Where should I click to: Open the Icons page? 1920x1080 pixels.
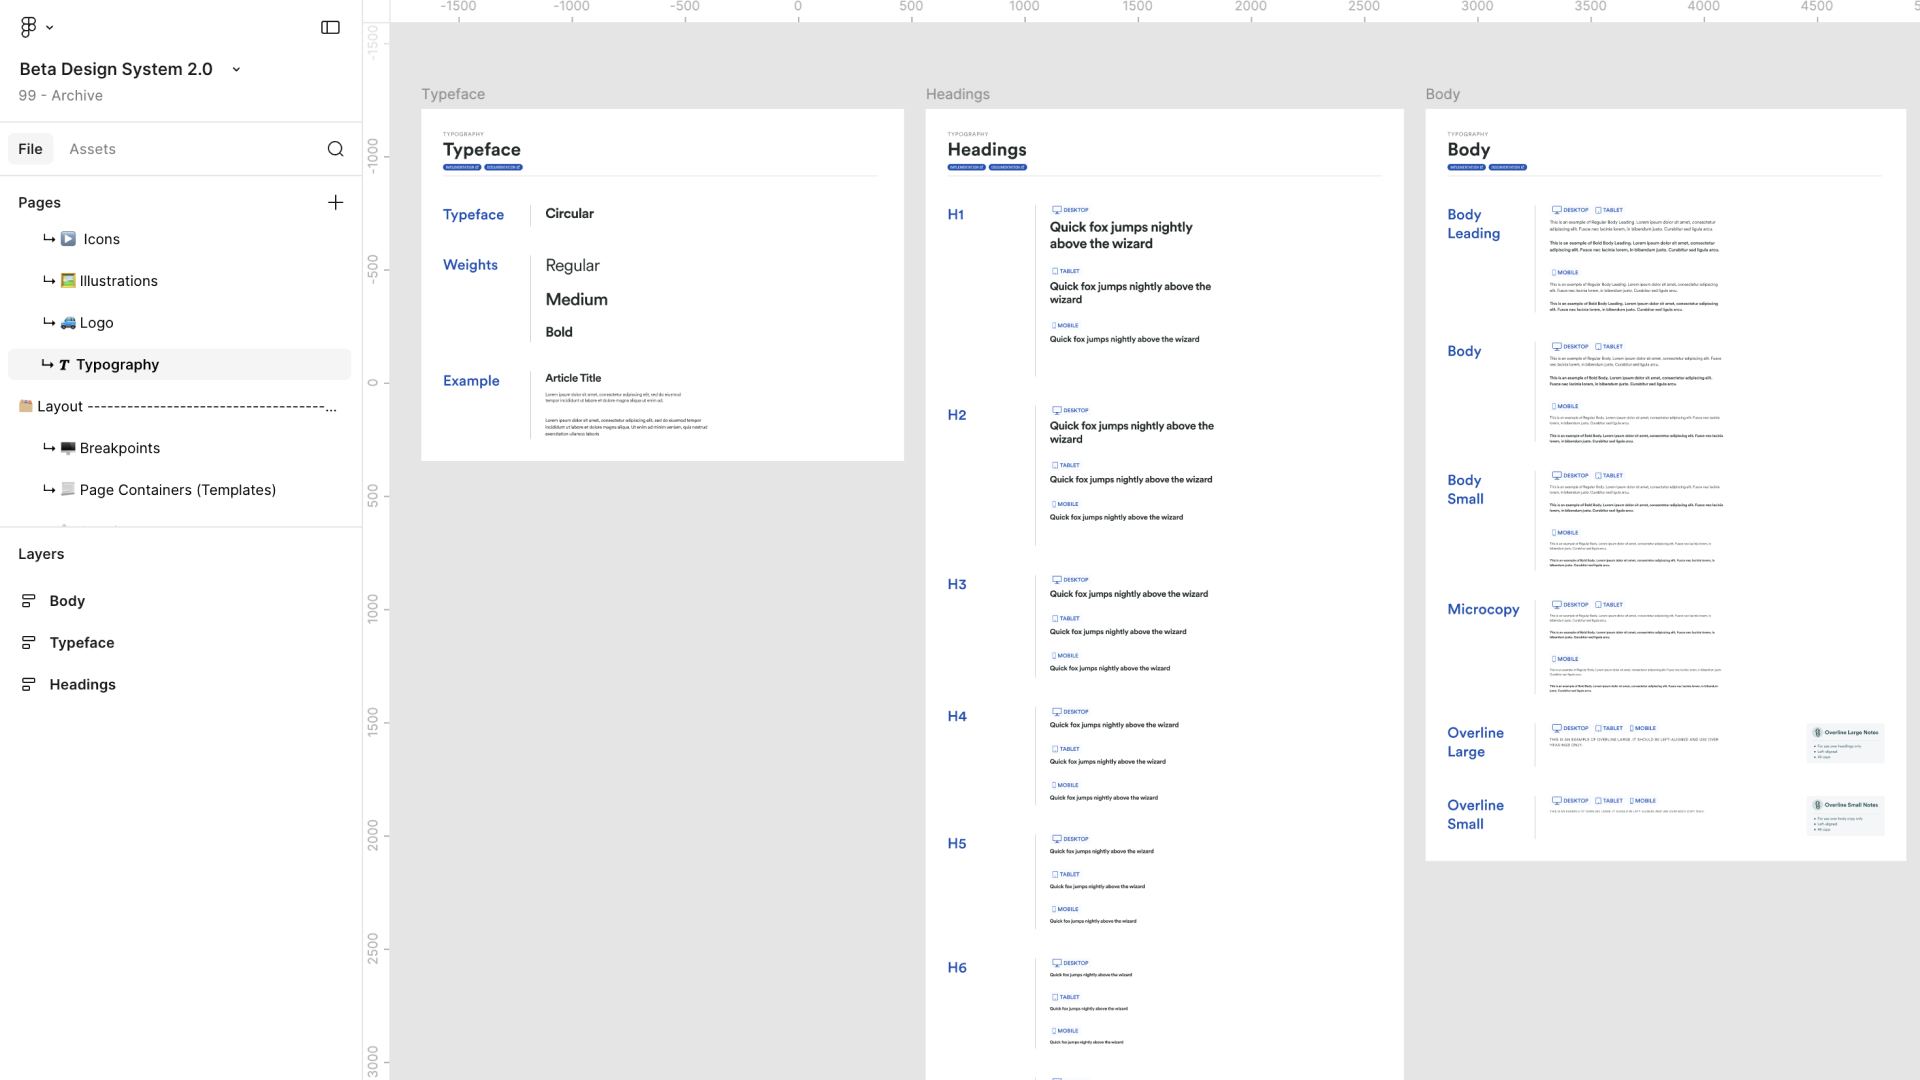pos(101,239)
